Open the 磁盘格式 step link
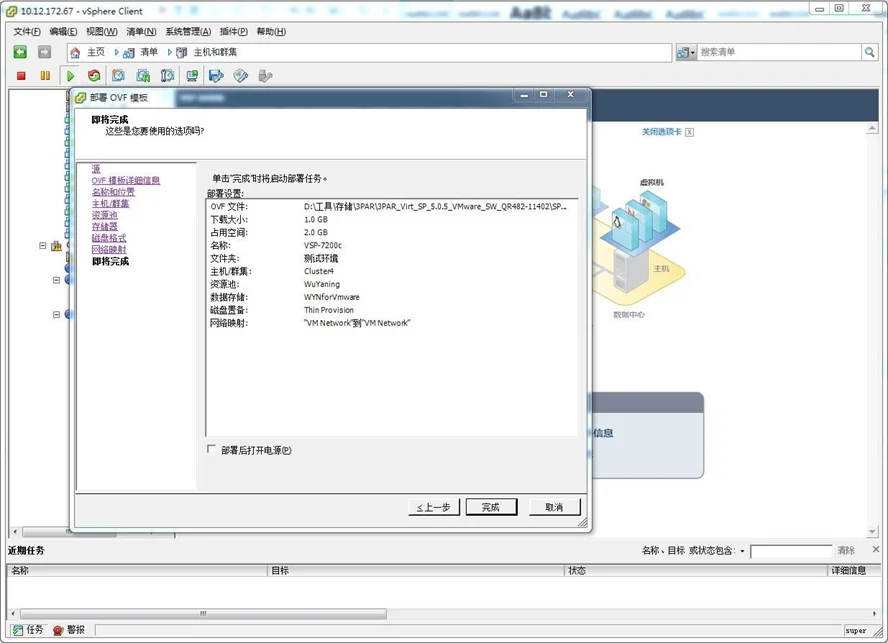The width and height of the screenshot is (888, 643). 109,238
